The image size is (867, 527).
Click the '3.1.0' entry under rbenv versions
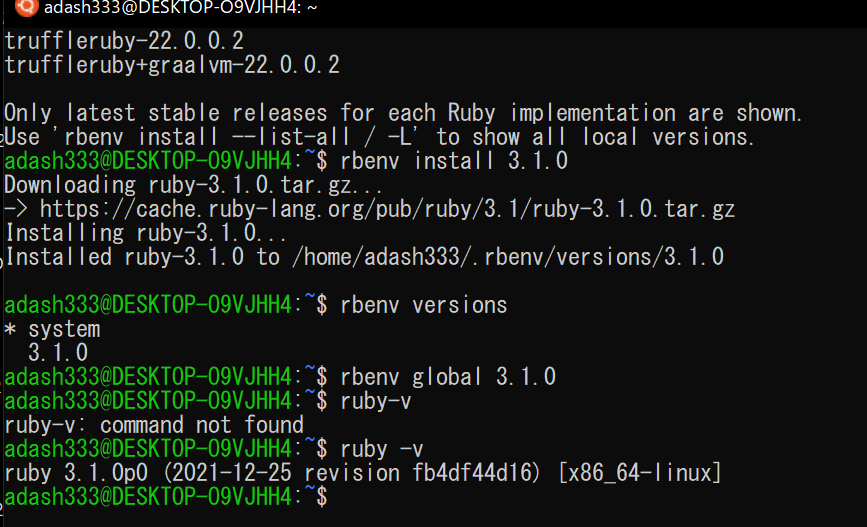point(58,353)
